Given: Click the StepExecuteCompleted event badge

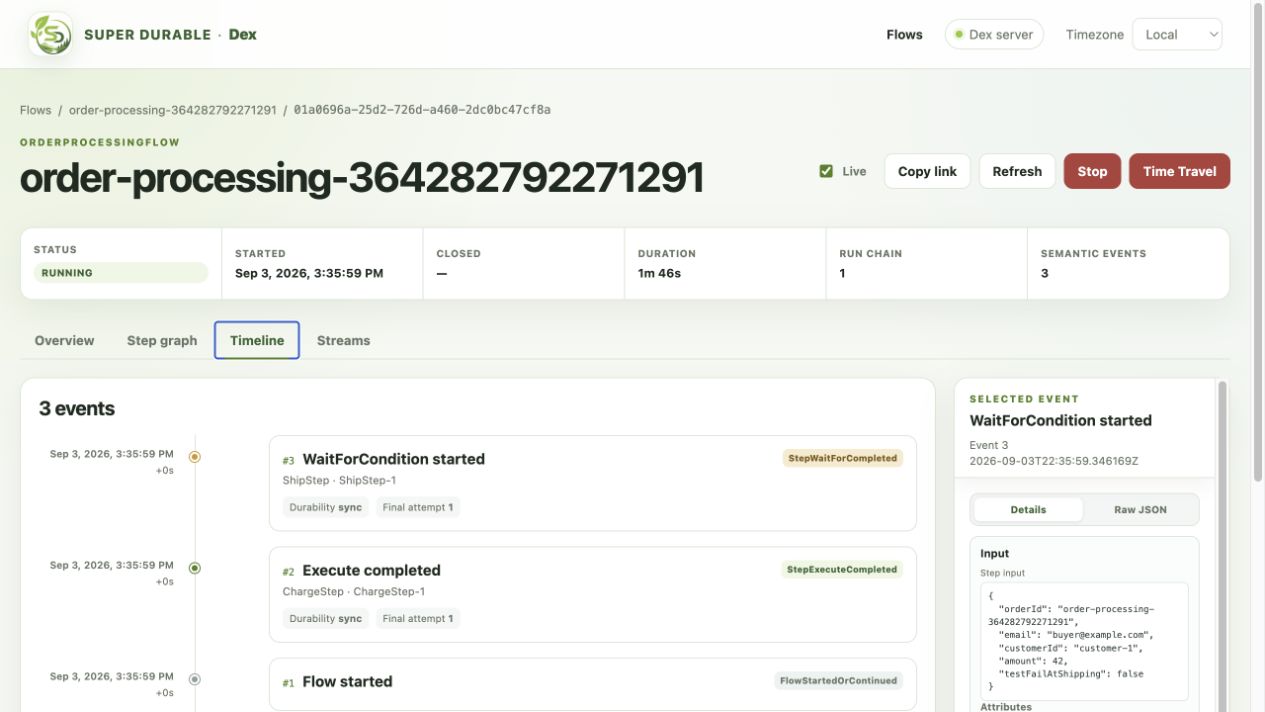Looking at the screenshot, I should (x=842, y=569).
